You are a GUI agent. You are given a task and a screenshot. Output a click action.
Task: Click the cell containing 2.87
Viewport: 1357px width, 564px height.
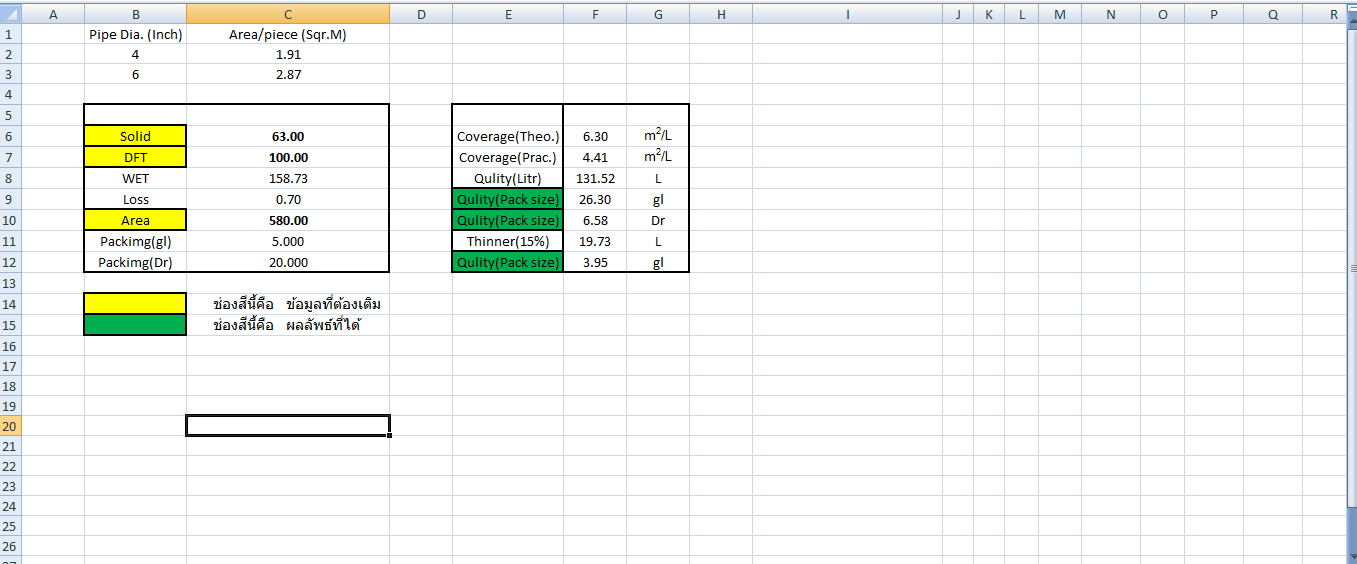coord(287,74)
